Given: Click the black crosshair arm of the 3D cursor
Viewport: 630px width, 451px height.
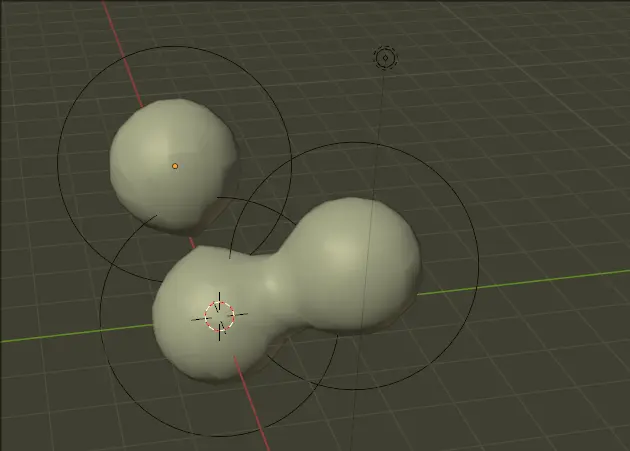Looking at the screenshot, I should click(198, 317).
